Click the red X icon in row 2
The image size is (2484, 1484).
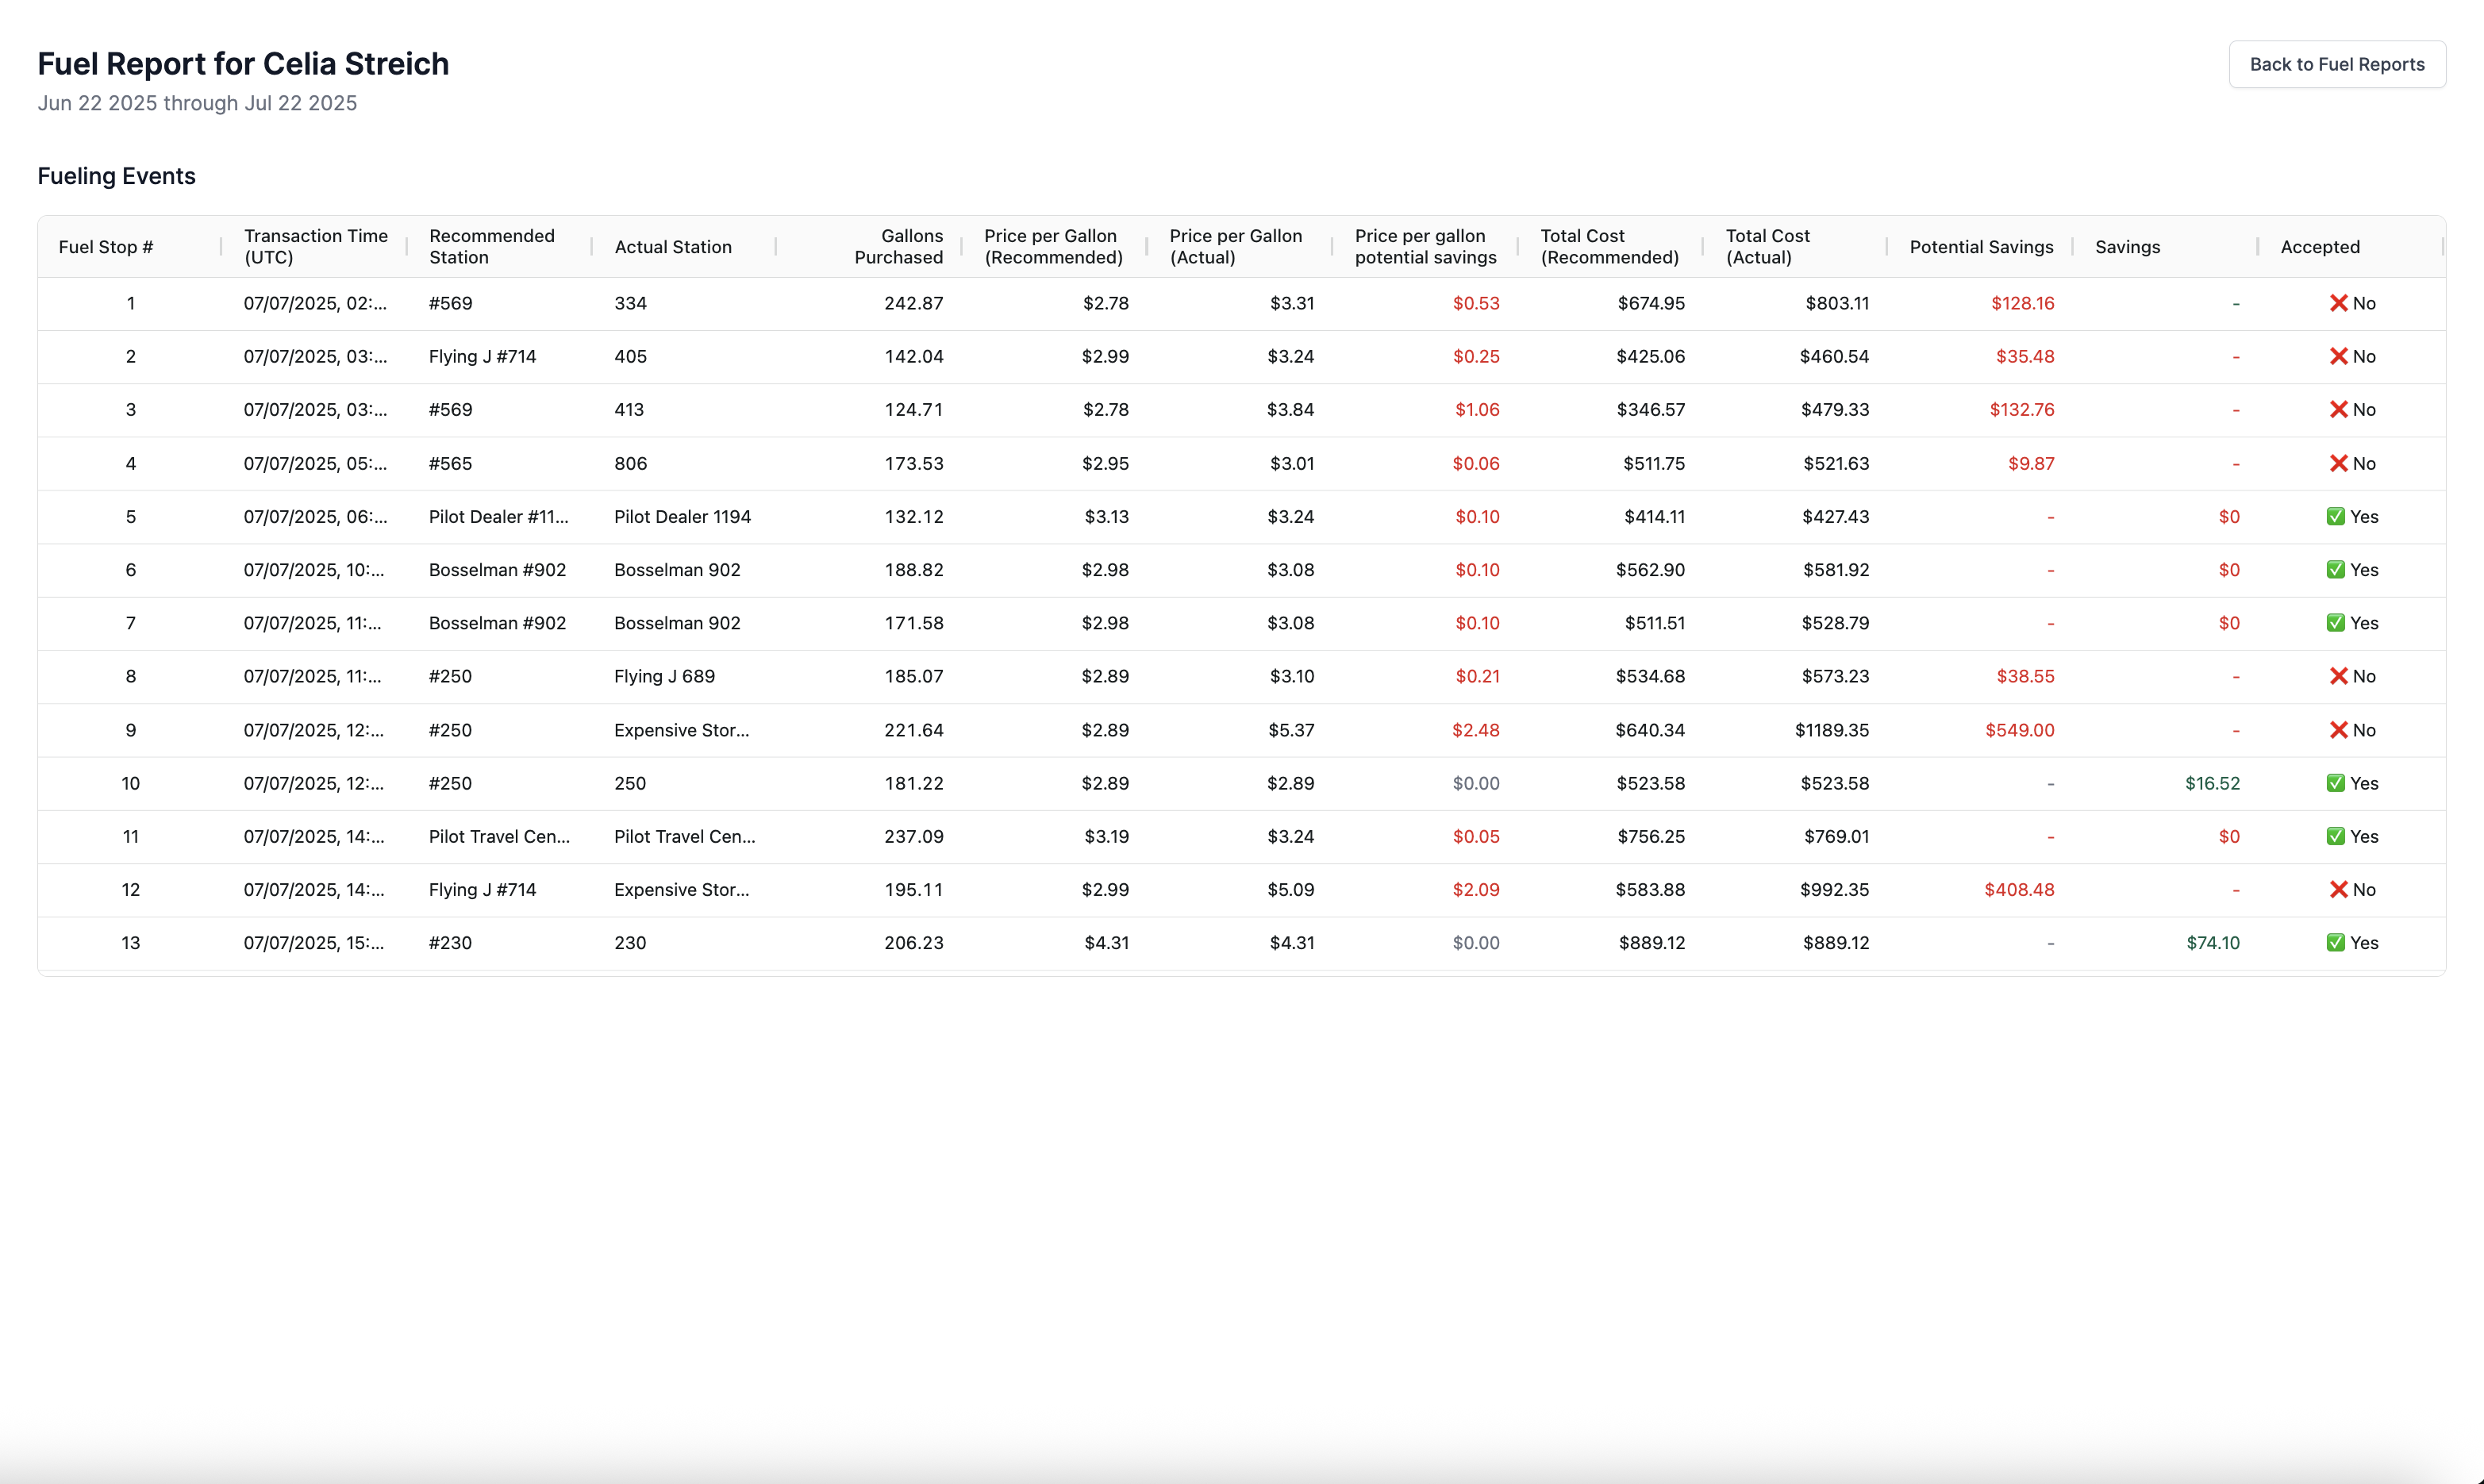pos(2338,356)
